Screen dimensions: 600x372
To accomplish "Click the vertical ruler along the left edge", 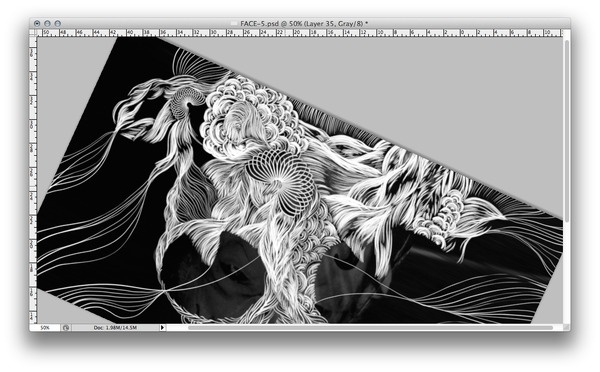I will [33, 180].
